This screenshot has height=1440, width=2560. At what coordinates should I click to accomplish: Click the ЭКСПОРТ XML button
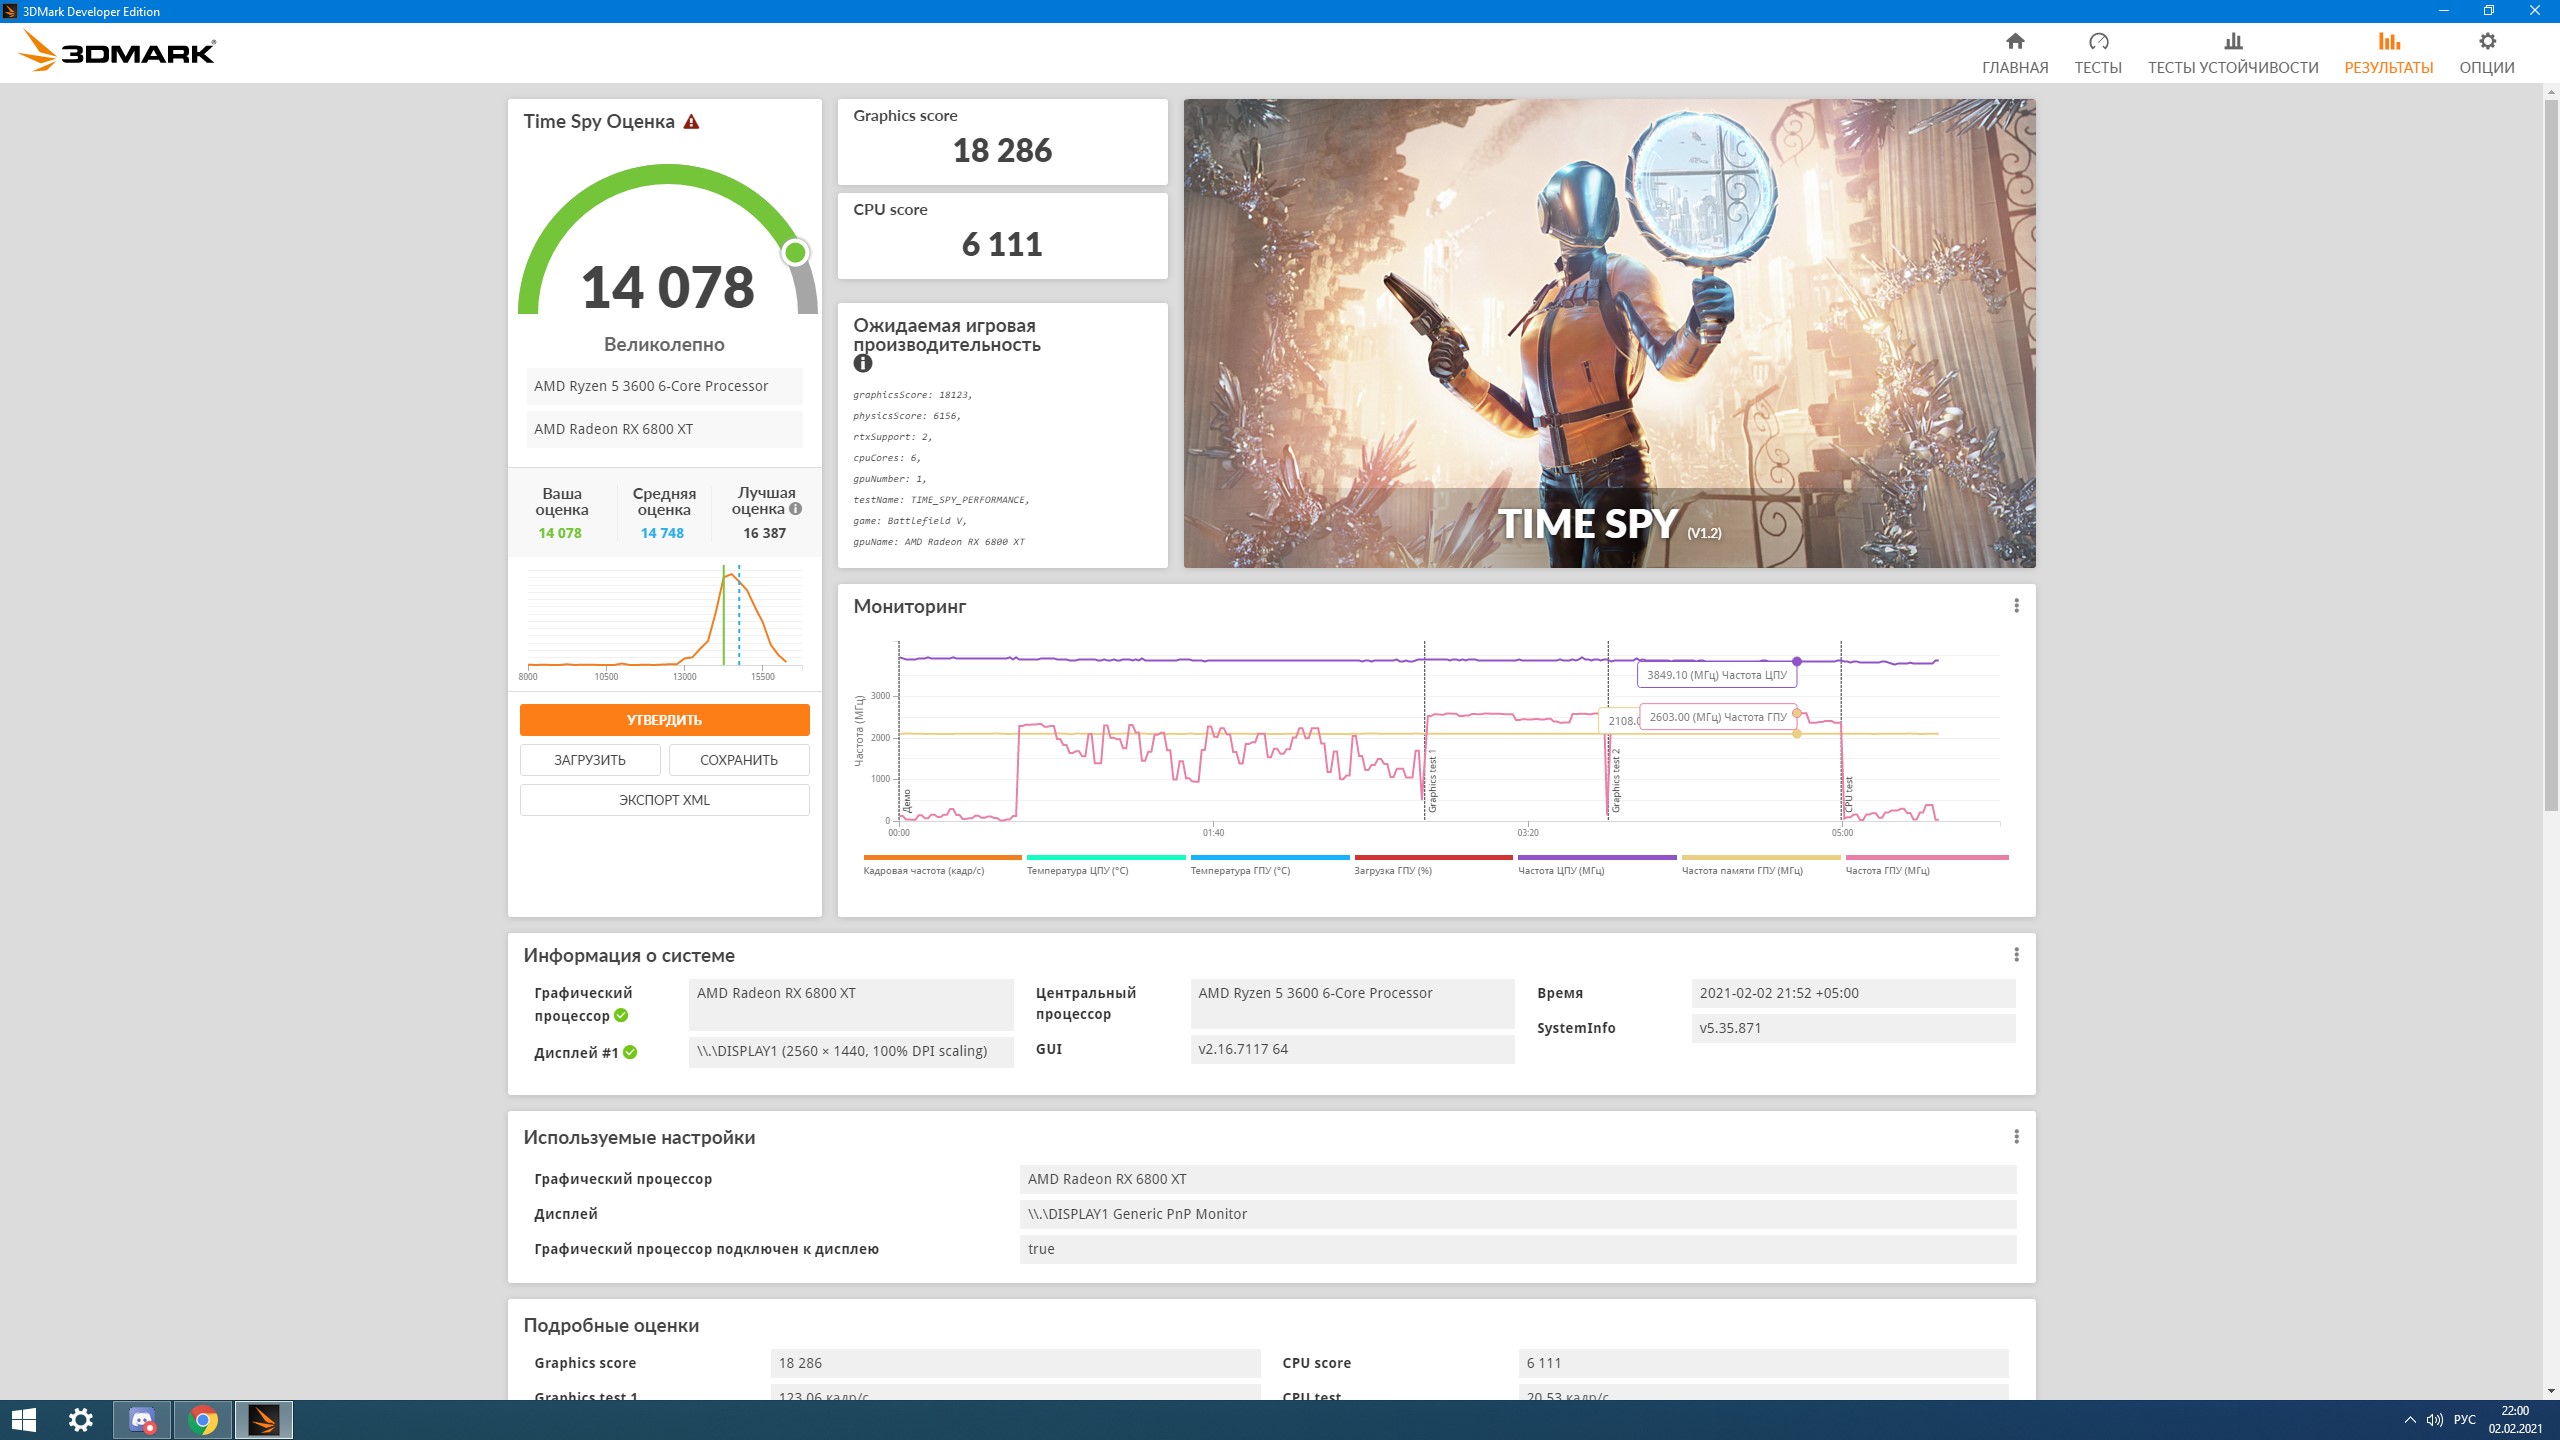coord(664,800)
